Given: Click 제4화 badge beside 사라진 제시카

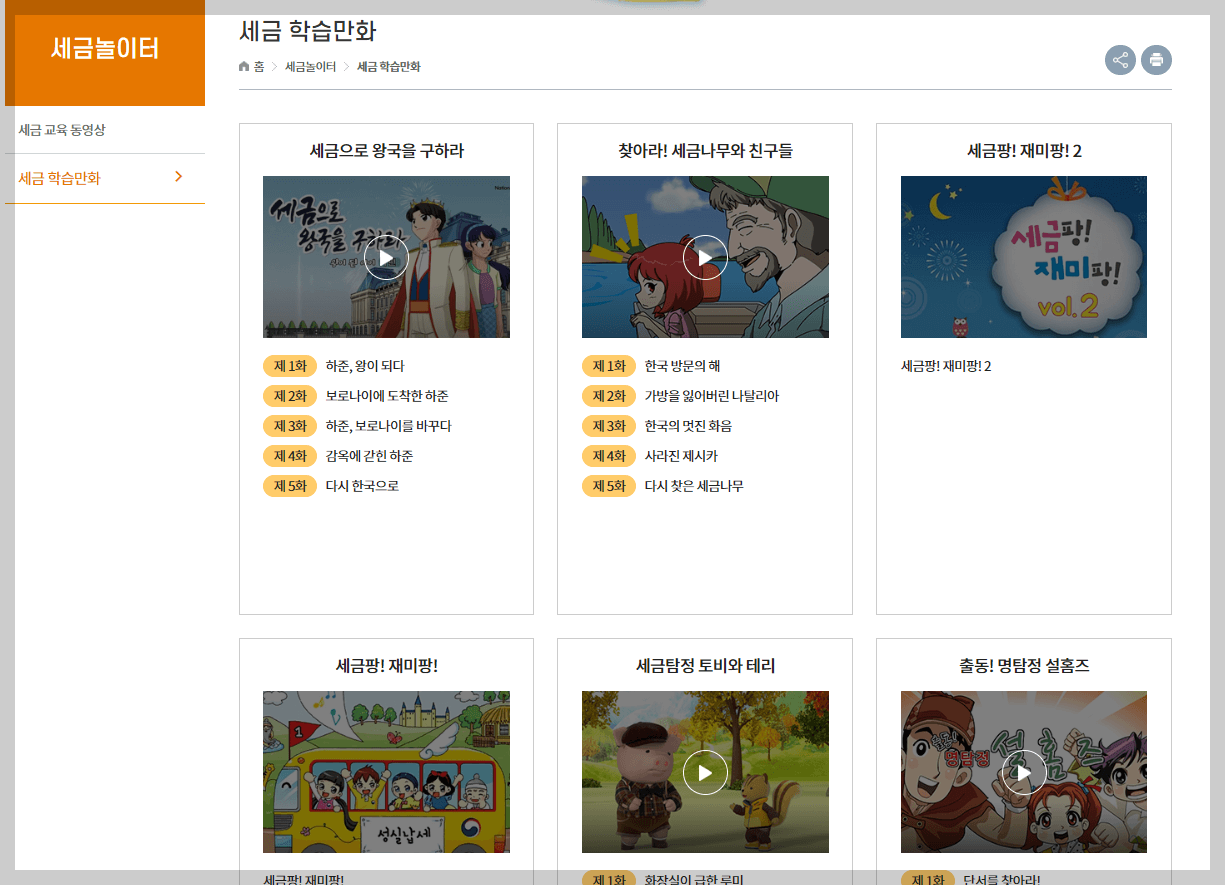Looking at the screenshot, I should coord(609,456).
